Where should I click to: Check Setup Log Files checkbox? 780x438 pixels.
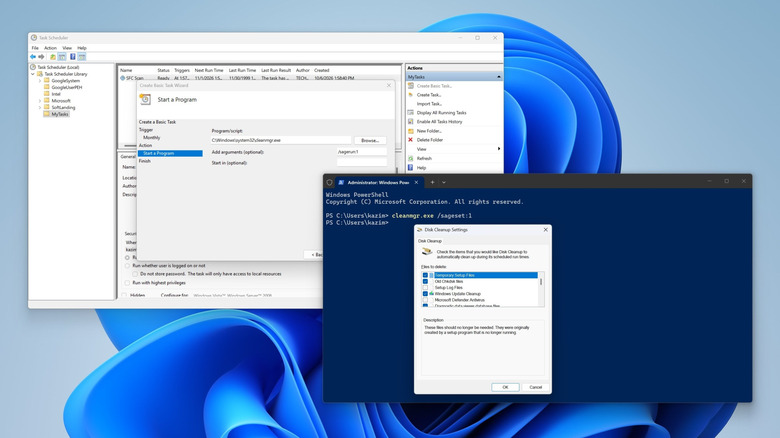click(x=425, y=288)
